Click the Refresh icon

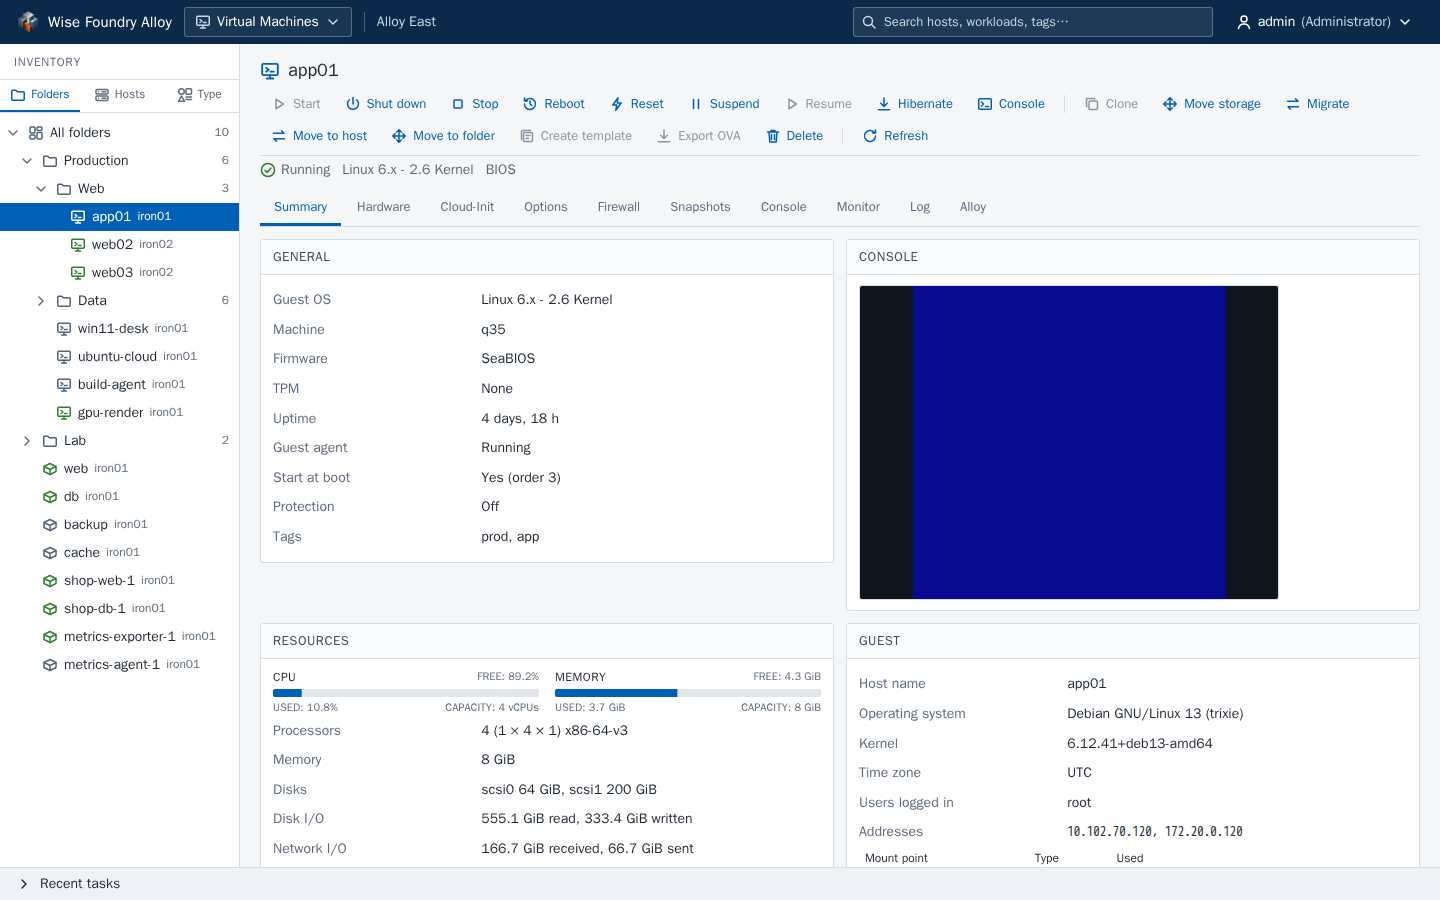point(870,136)
